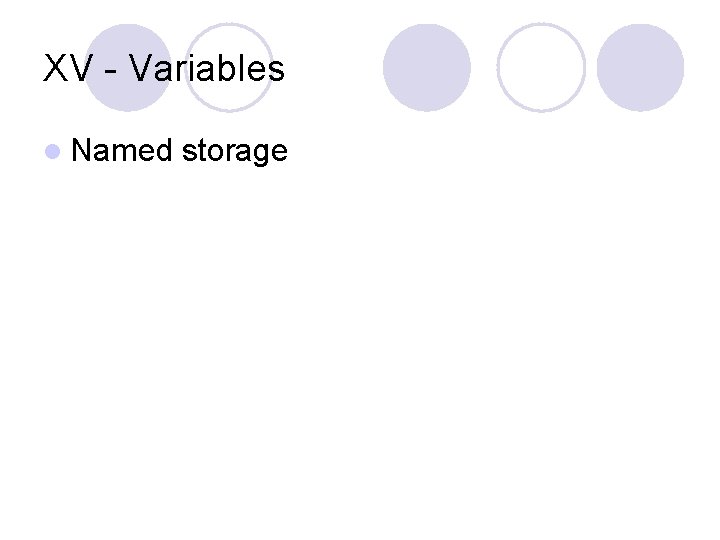Screen dimensions: 720x540
Task: Click the word "storage" in the bullet
Action: point(234,152)
